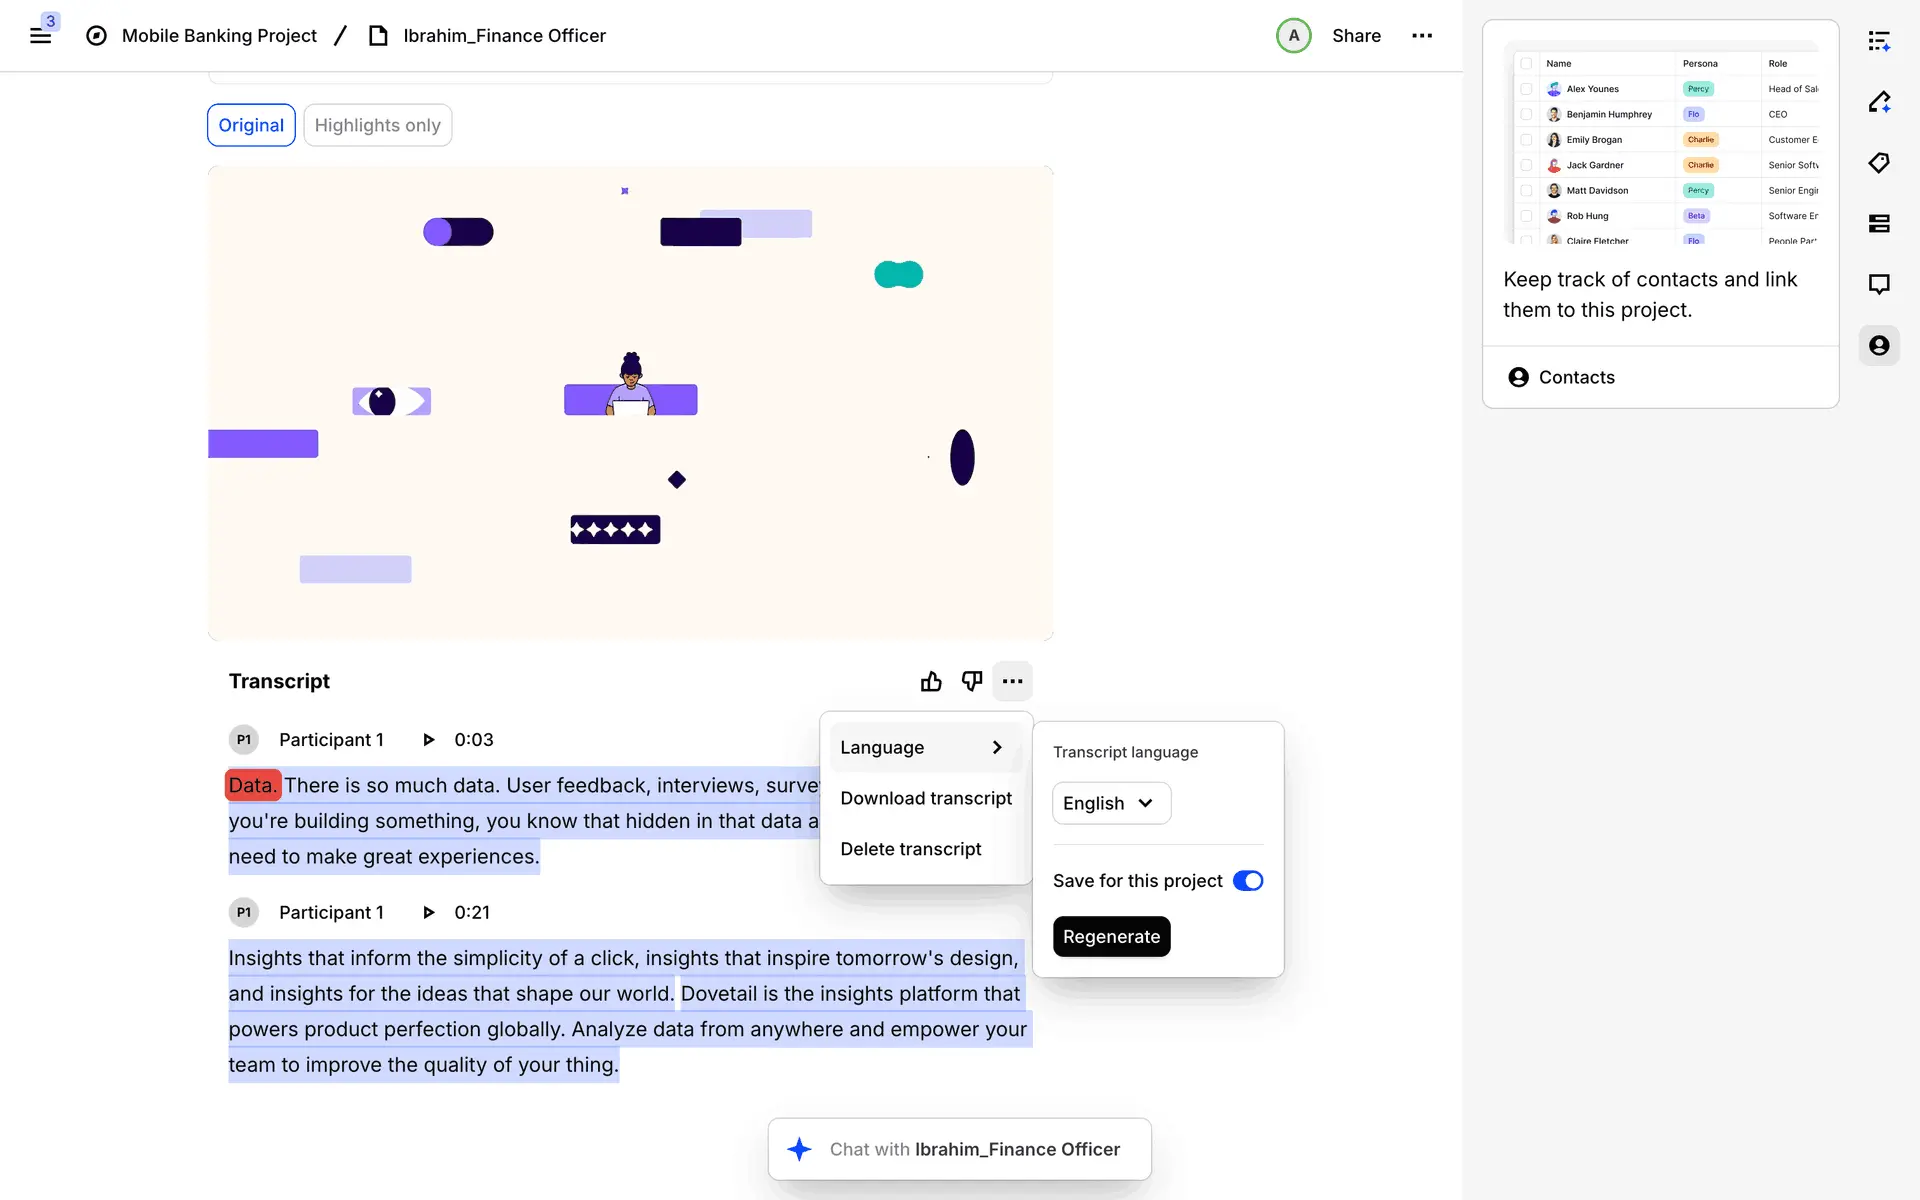1920x1200 pixels.
Task: Switch to Highlights only tab
Action: (377, 125)
